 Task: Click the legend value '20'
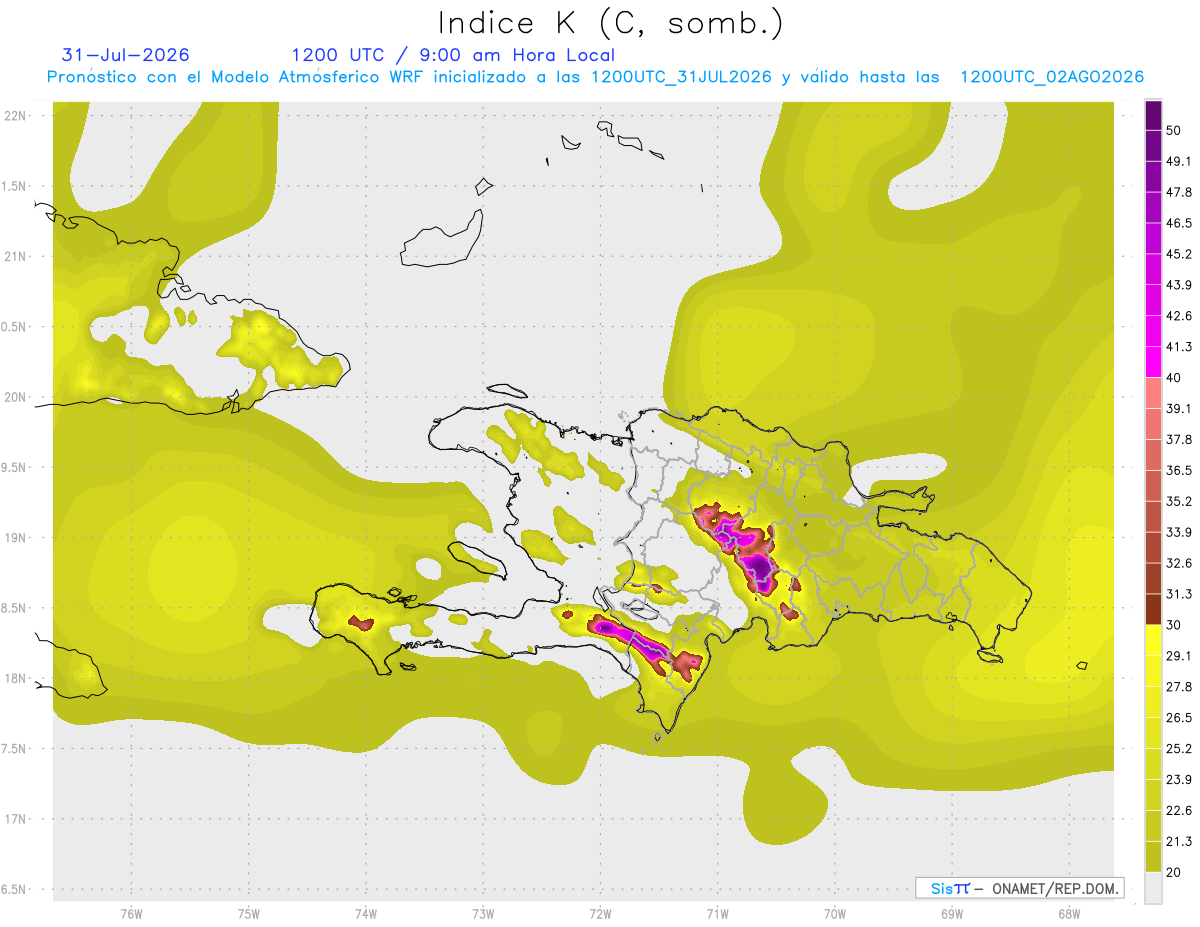point(1173,872)
